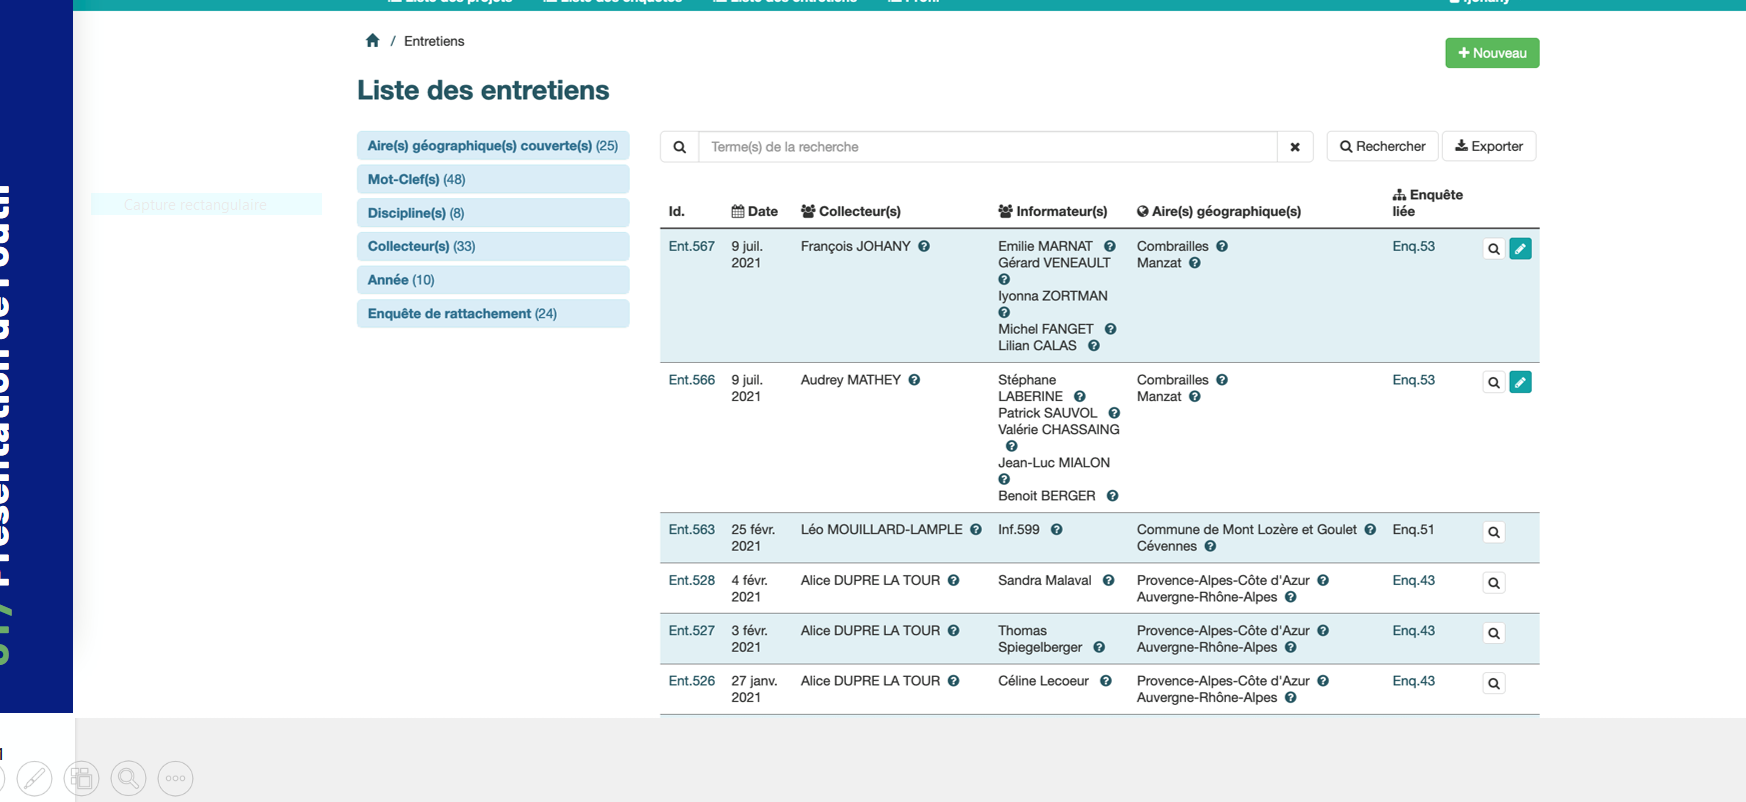
Task: Focus the Terme(s) de la recherche field
Action: [x=987, y=147]
